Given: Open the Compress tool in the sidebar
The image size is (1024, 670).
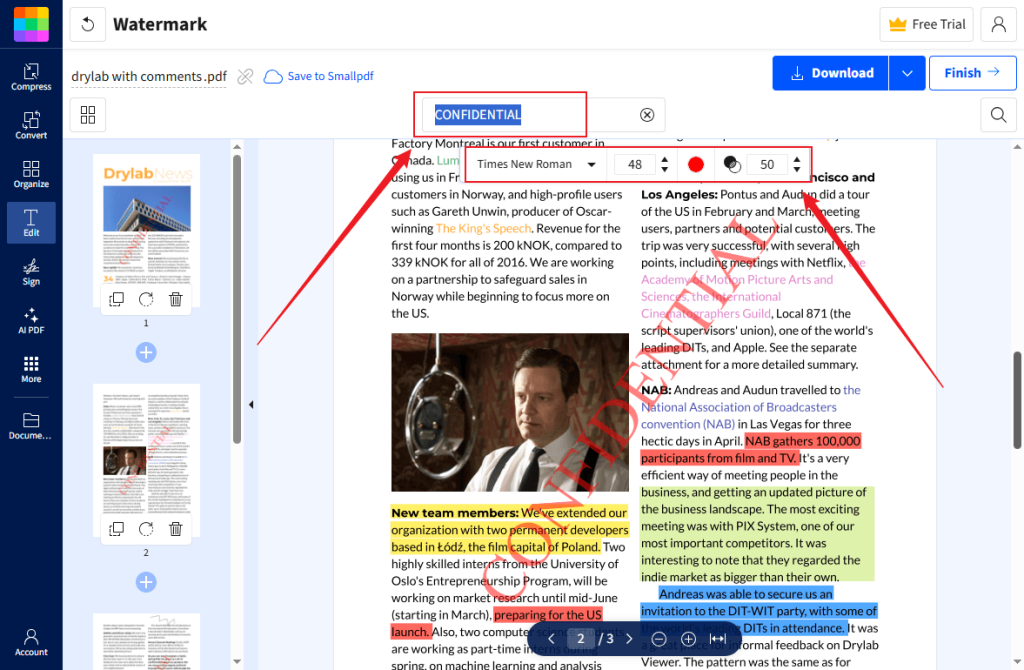Looking at the screenshot, I should coord(31,77).
